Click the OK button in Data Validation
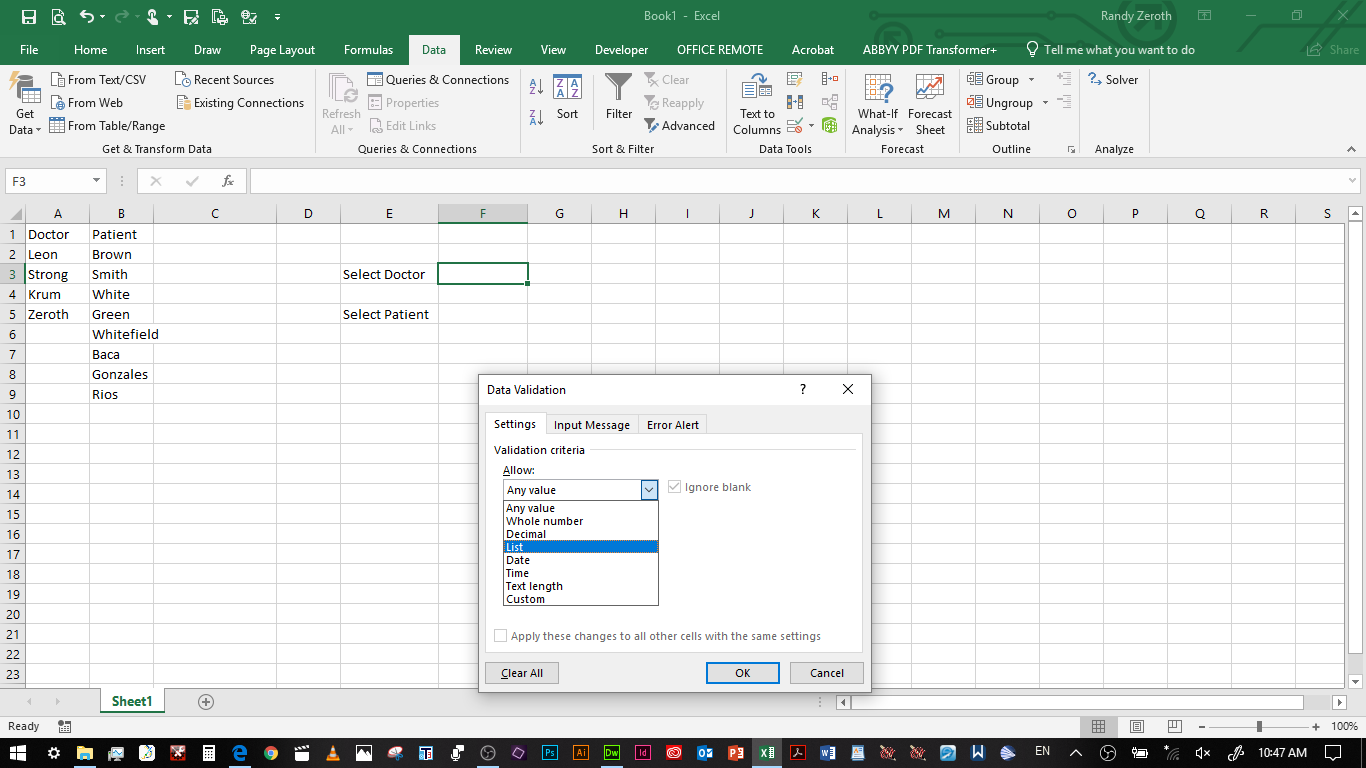The height and width of the screenshot is (768, 1366). [x=742, y=672]
